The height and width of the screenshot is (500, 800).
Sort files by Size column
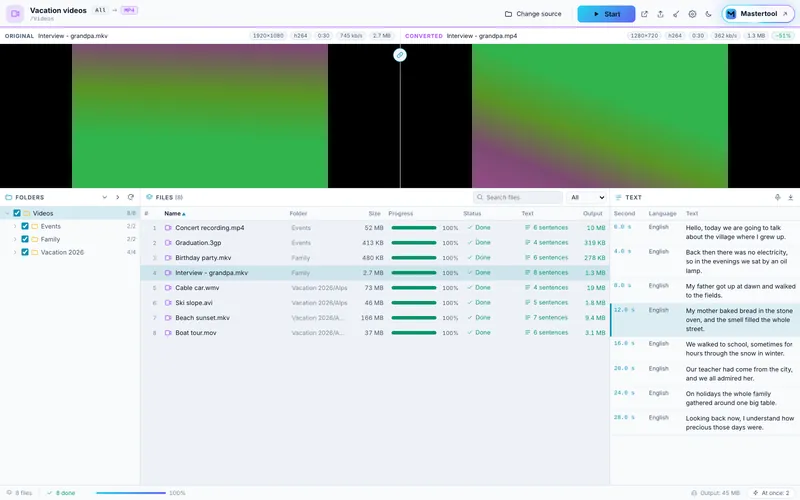click(374, 214)
